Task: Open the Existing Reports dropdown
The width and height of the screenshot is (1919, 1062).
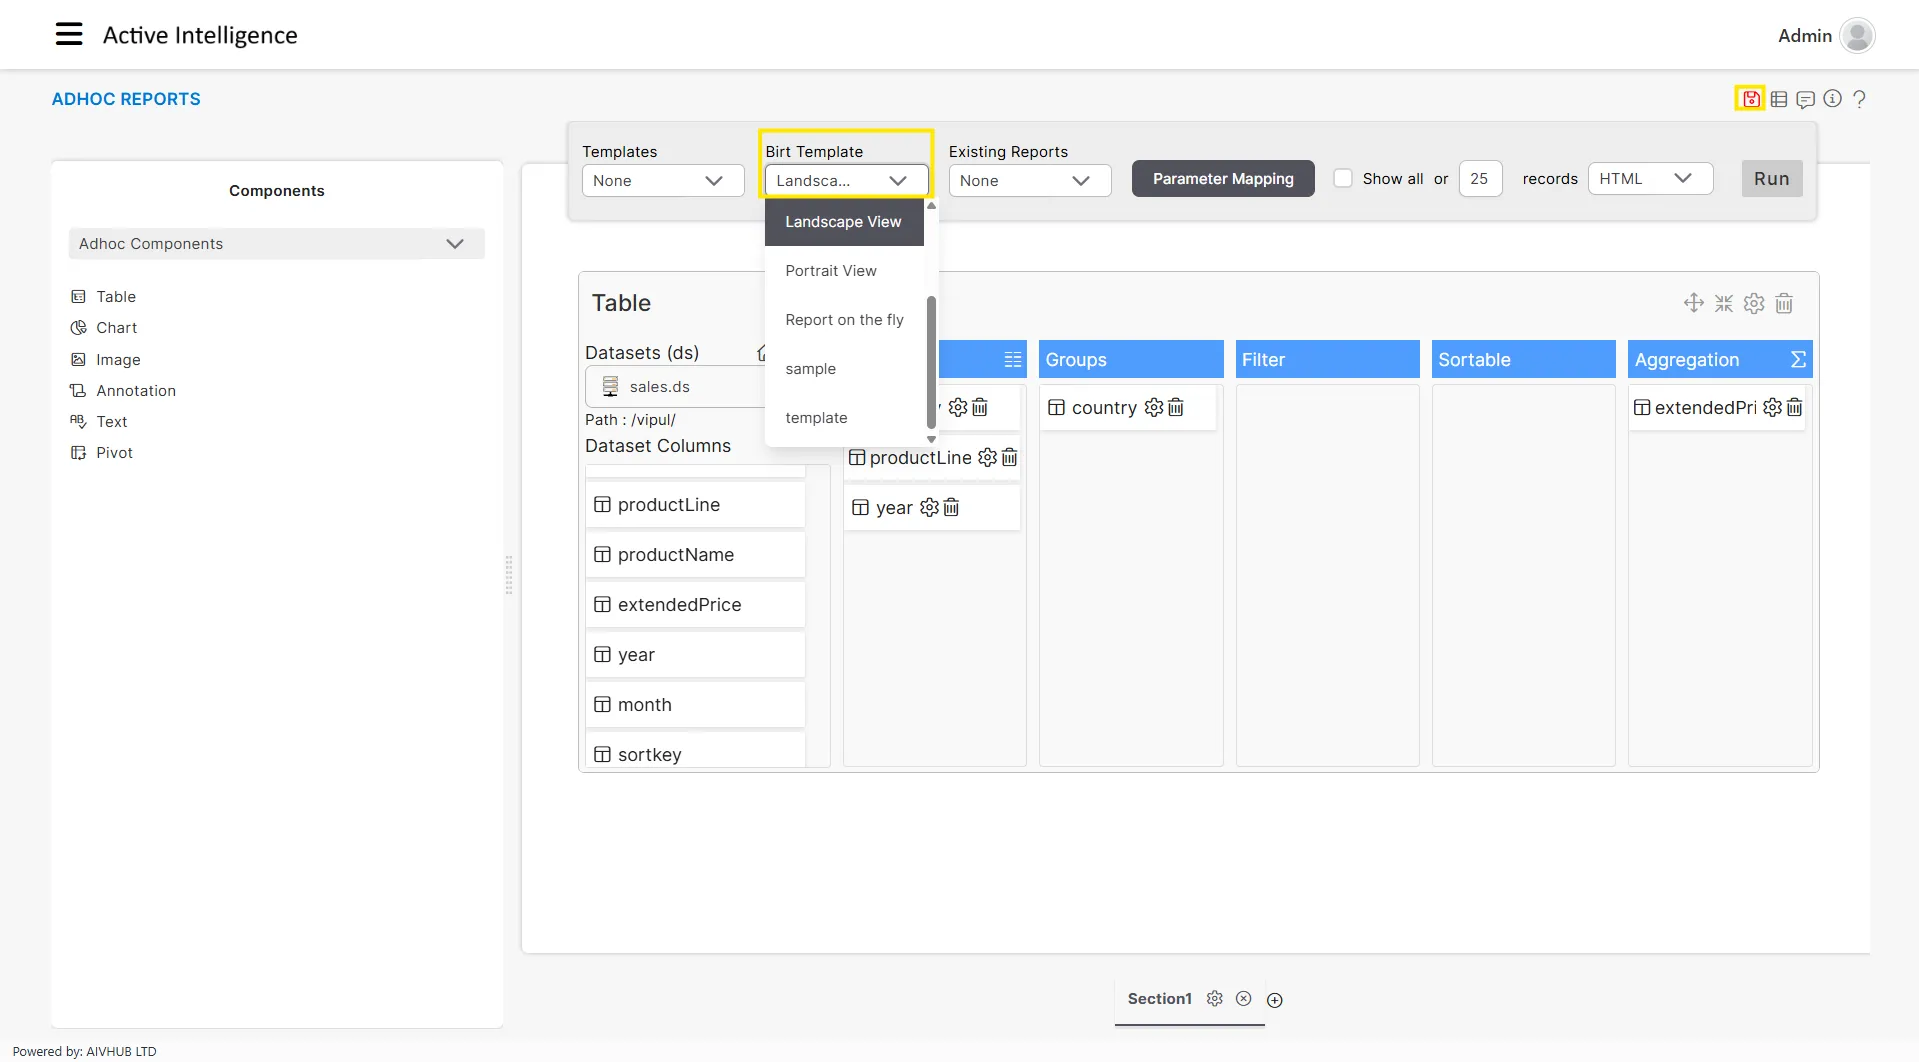Action: pyautogui.click(x=1029, y=181)
